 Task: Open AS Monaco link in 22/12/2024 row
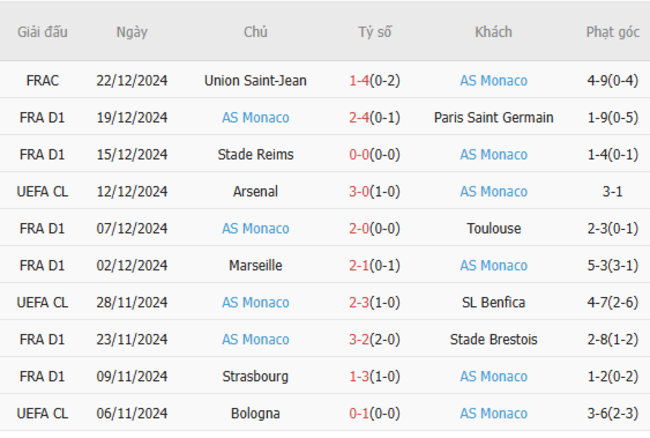pyautogui.click(x=493, y=80)
